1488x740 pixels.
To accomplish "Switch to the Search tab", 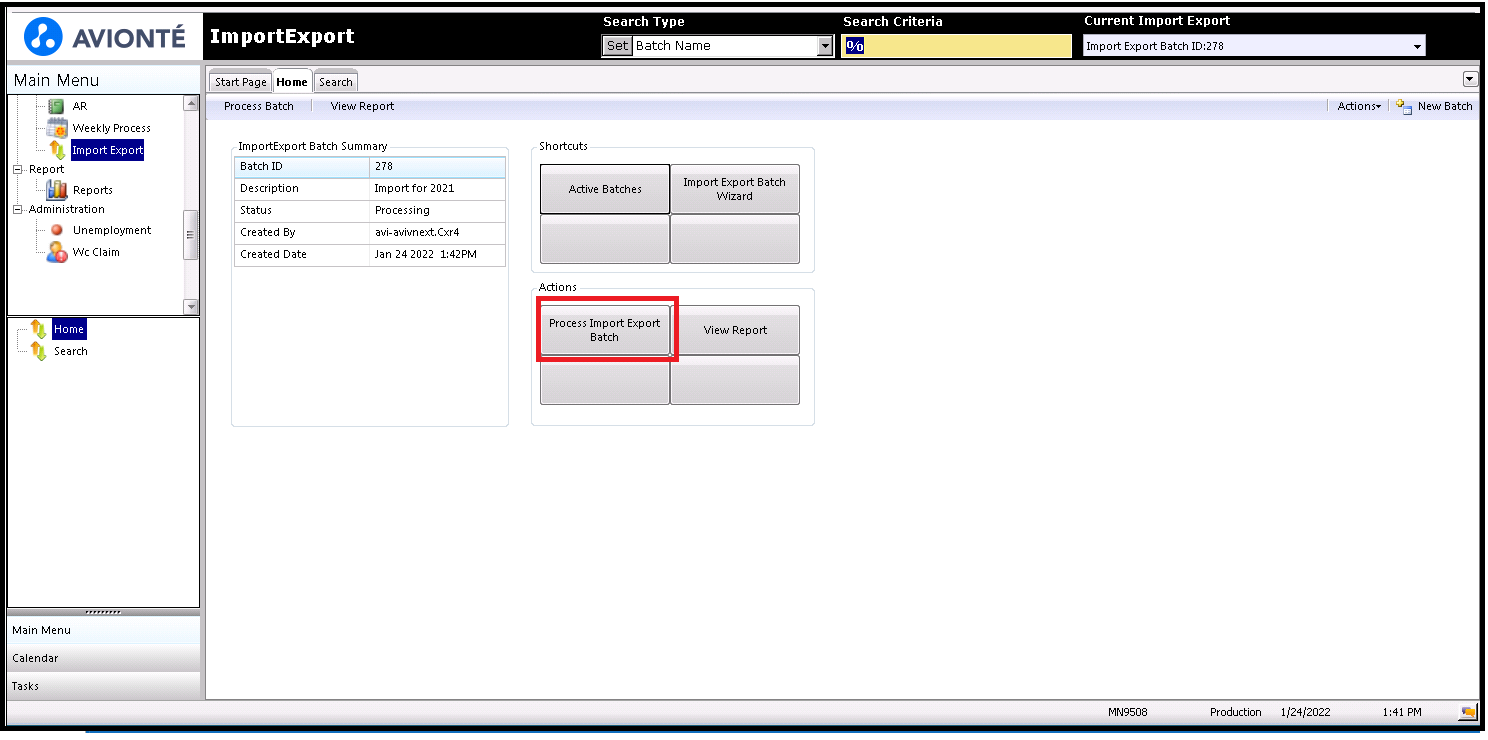I will [336, 82].
